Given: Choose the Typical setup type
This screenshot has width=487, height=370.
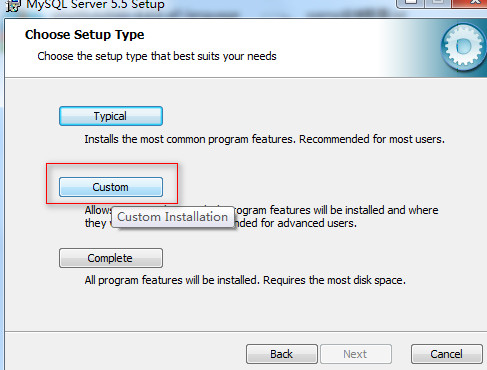Looking at the screenshot, I should point(111,116).
